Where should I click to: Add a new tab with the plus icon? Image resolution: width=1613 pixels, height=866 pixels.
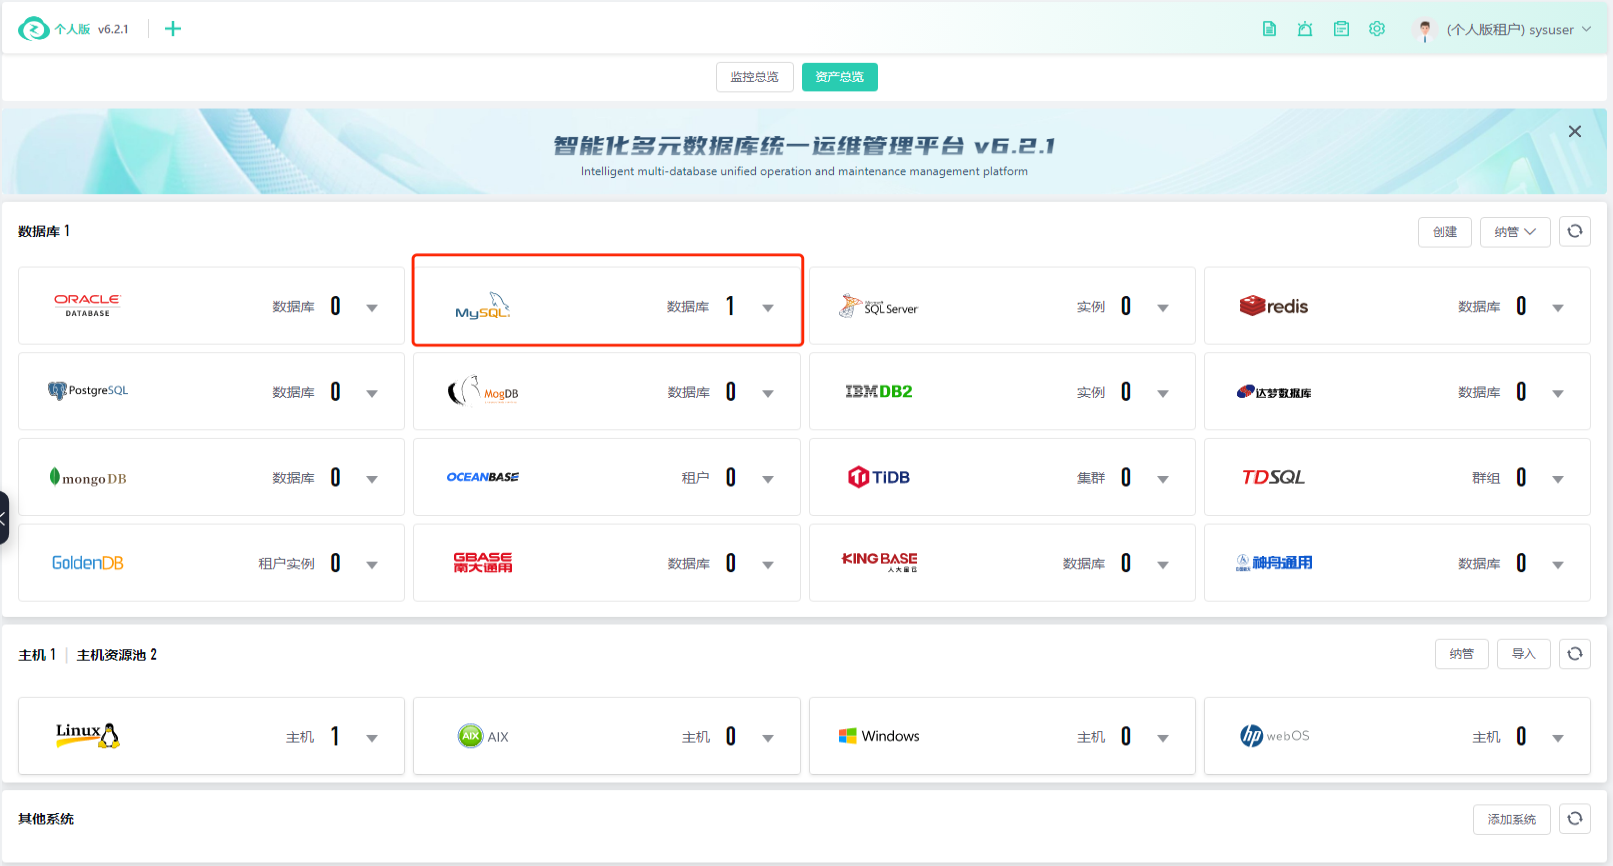pyautogui.click(x=173, y=29)
